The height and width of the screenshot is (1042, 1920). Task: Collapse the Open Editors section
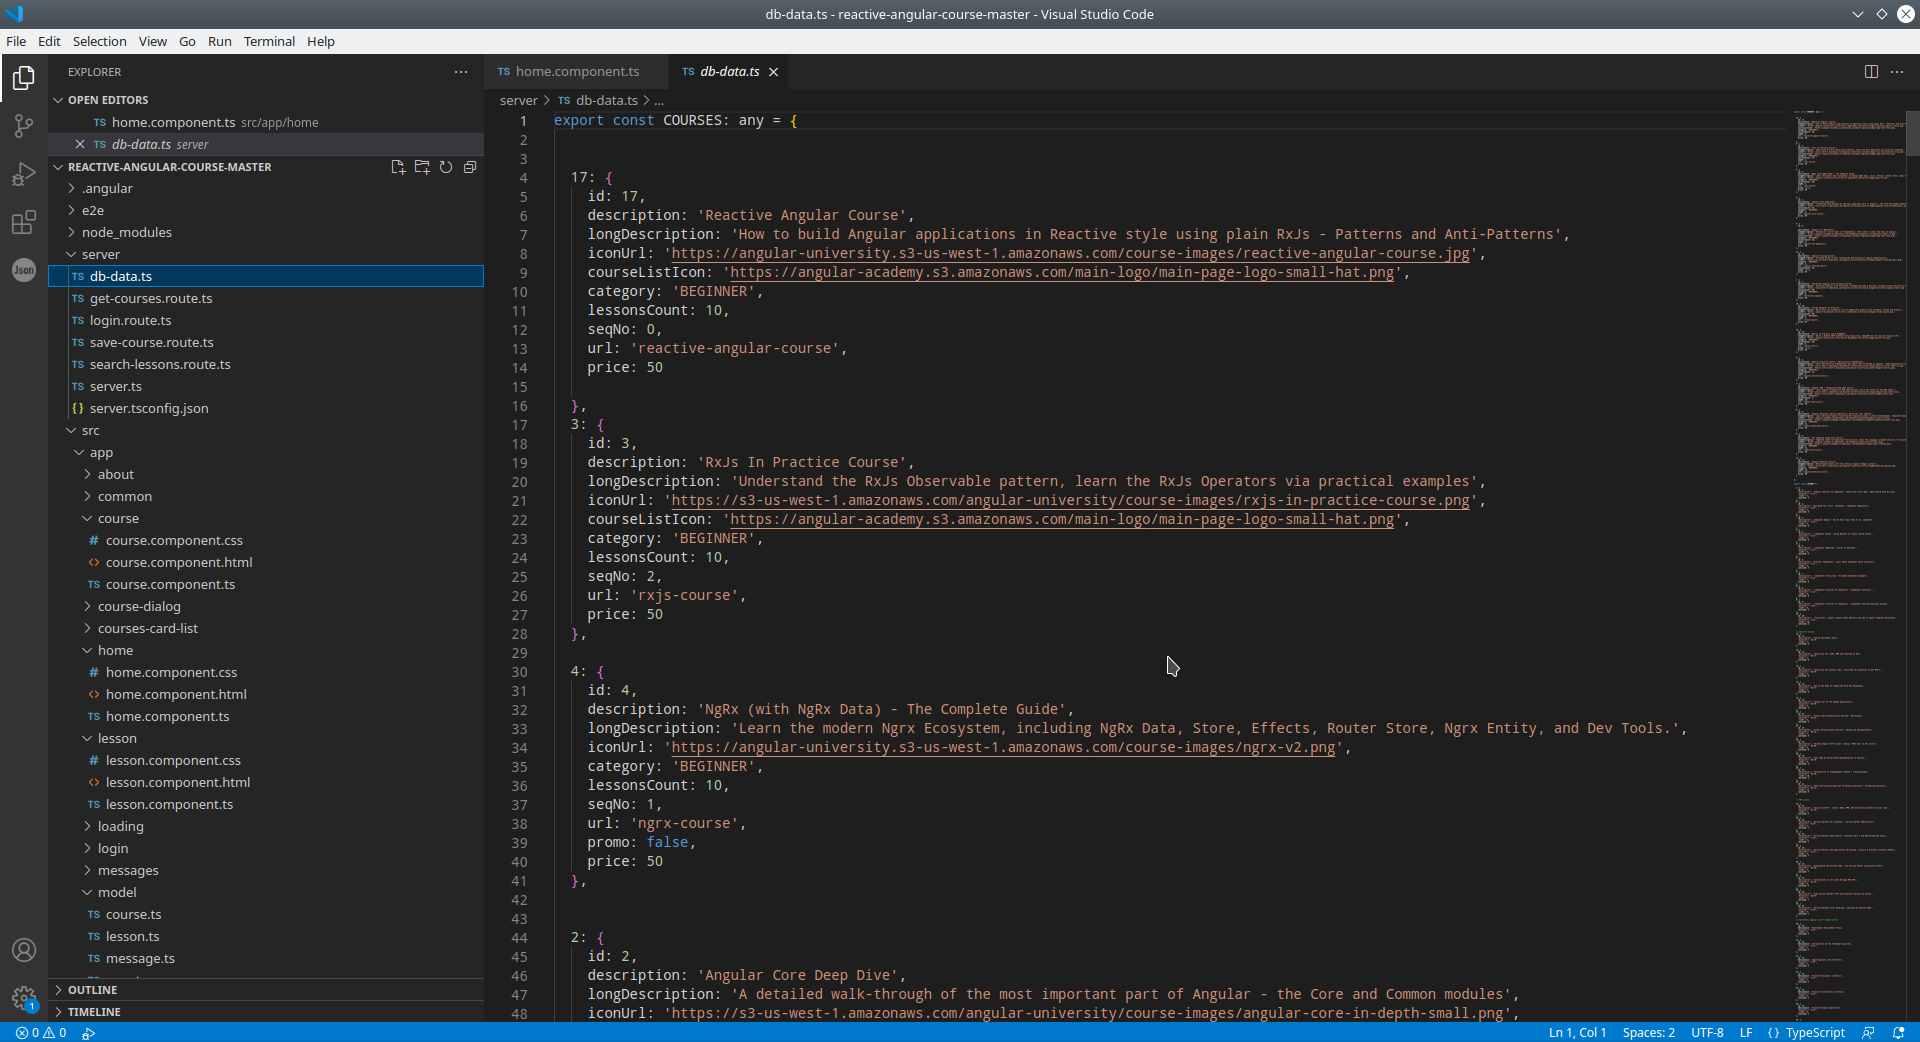[267, 100]
